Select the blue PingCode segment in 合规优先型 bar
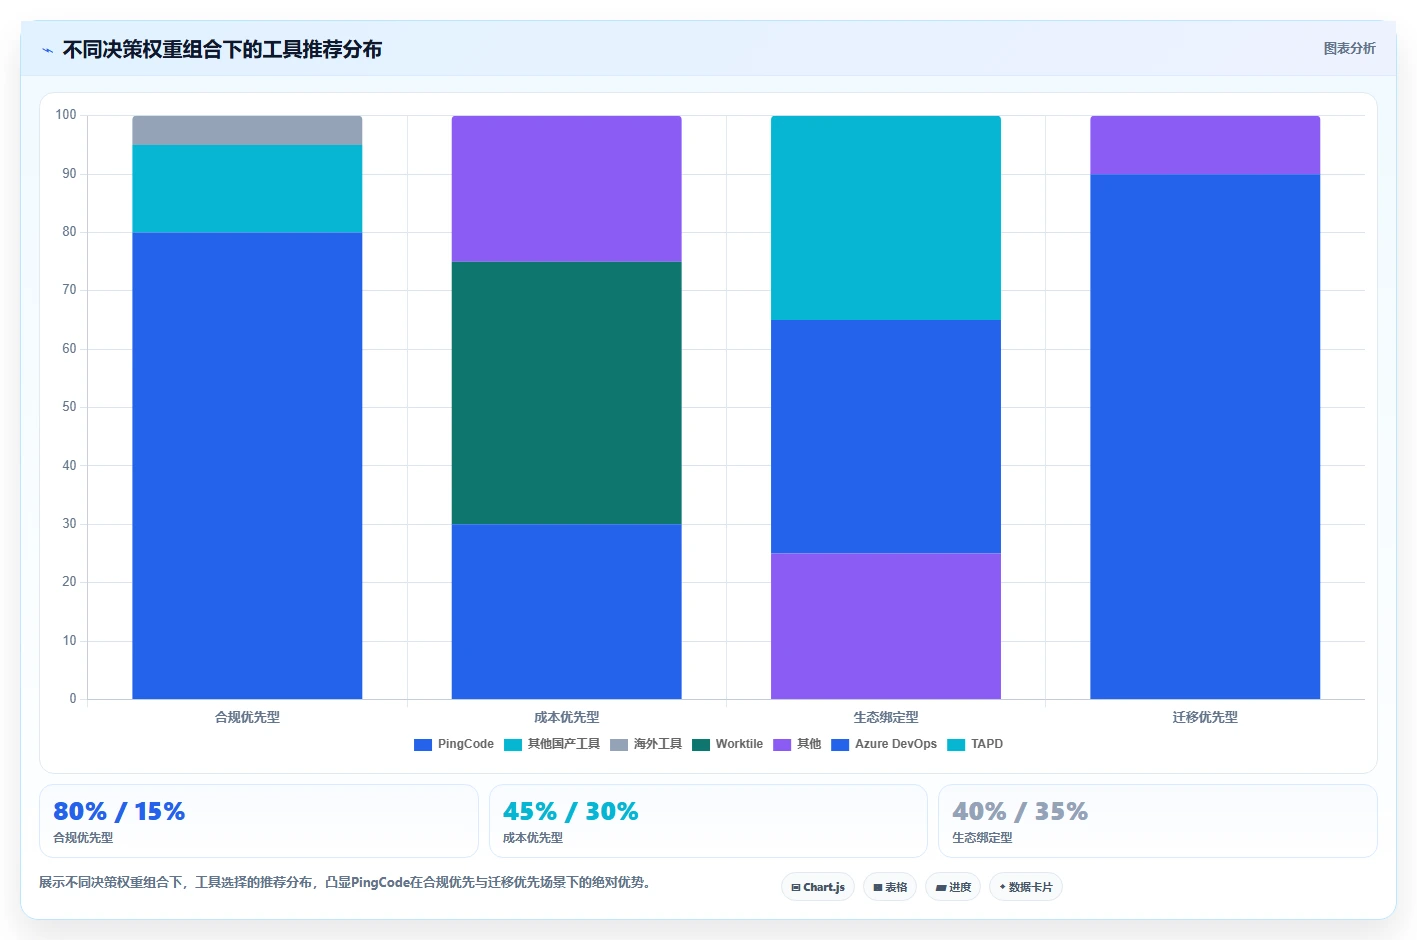 (247, 466)
